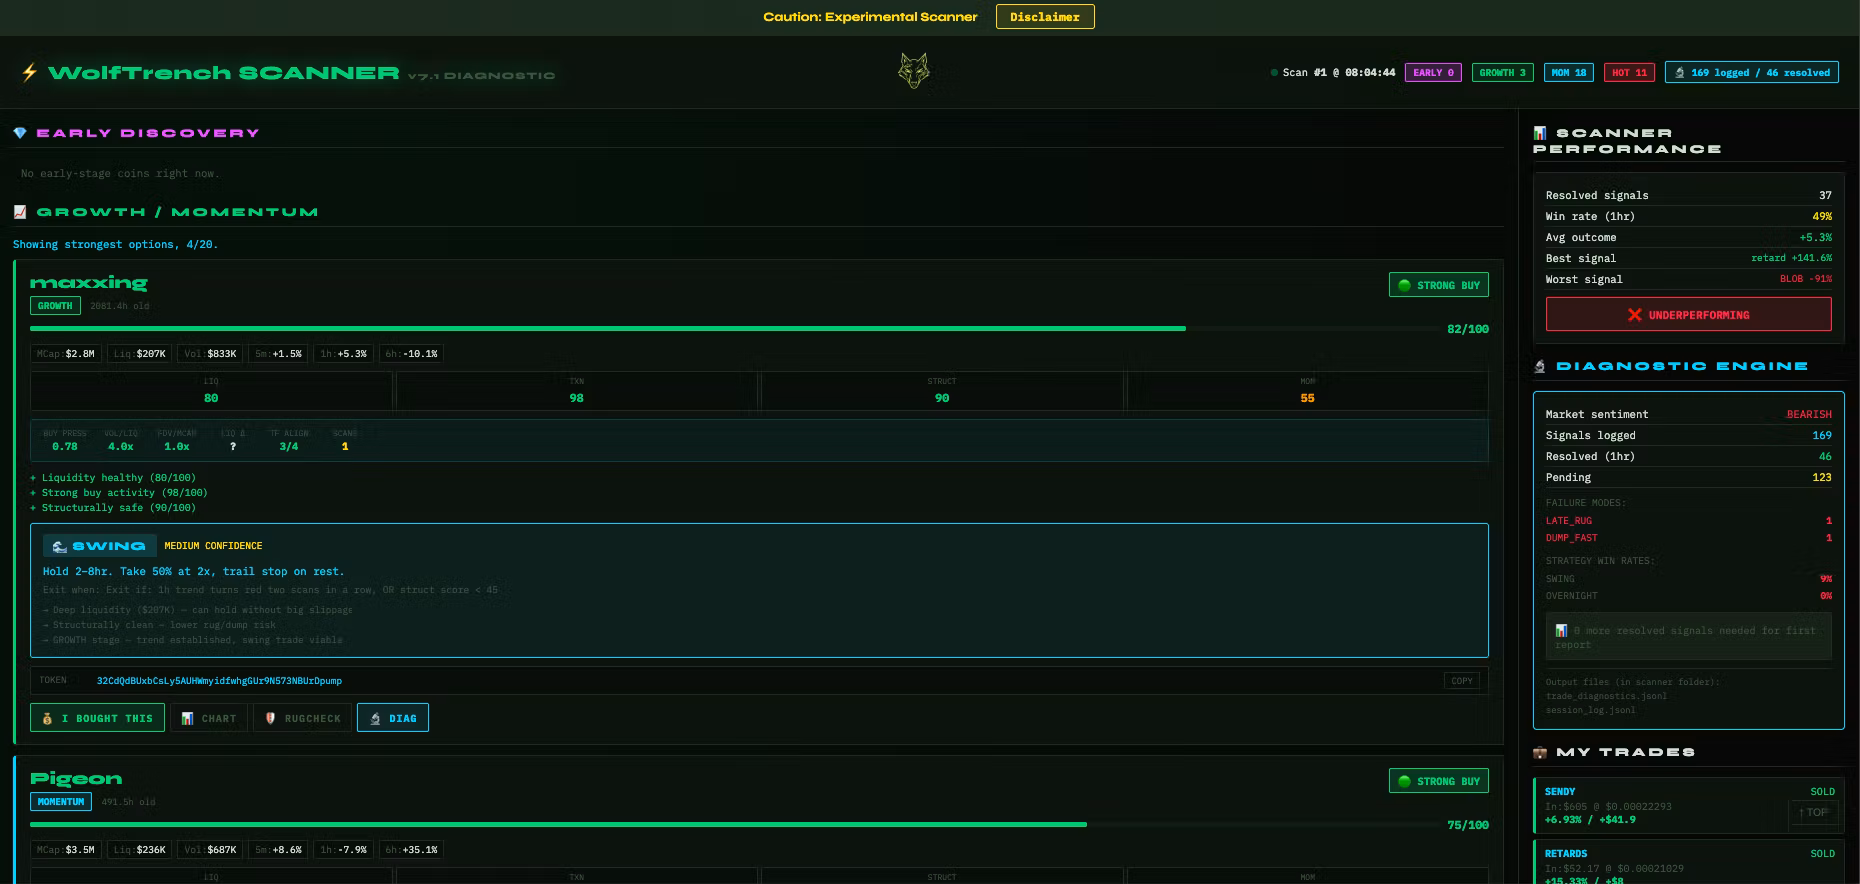Click the chart icon beside Growth / Momentum
1860x884 pixels.
click(x=20, y=212)
